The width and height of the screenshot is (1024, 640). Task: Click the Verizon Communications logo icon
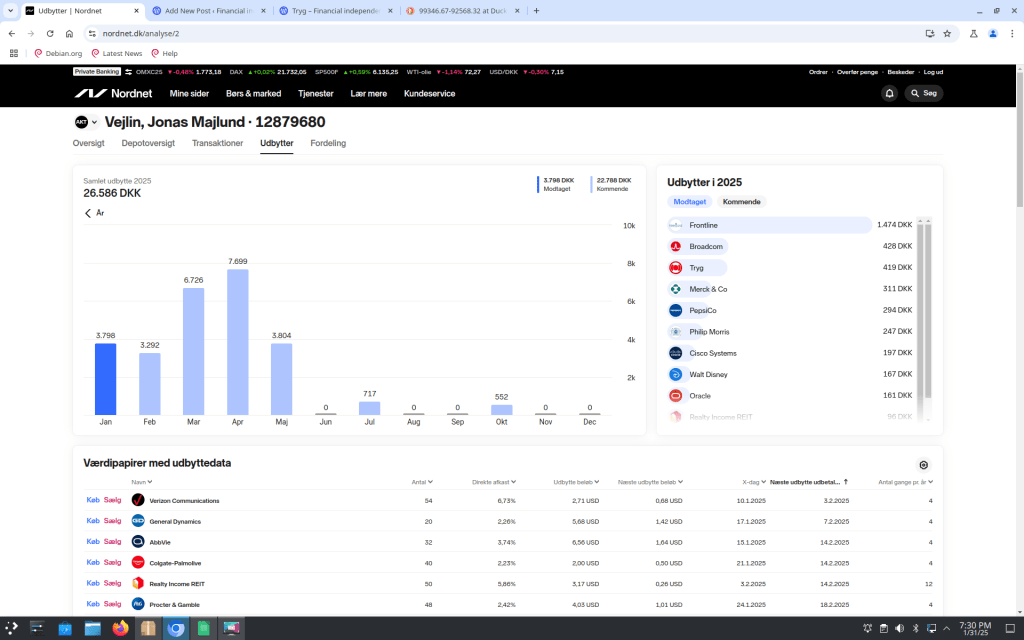[x=138, y=500]
